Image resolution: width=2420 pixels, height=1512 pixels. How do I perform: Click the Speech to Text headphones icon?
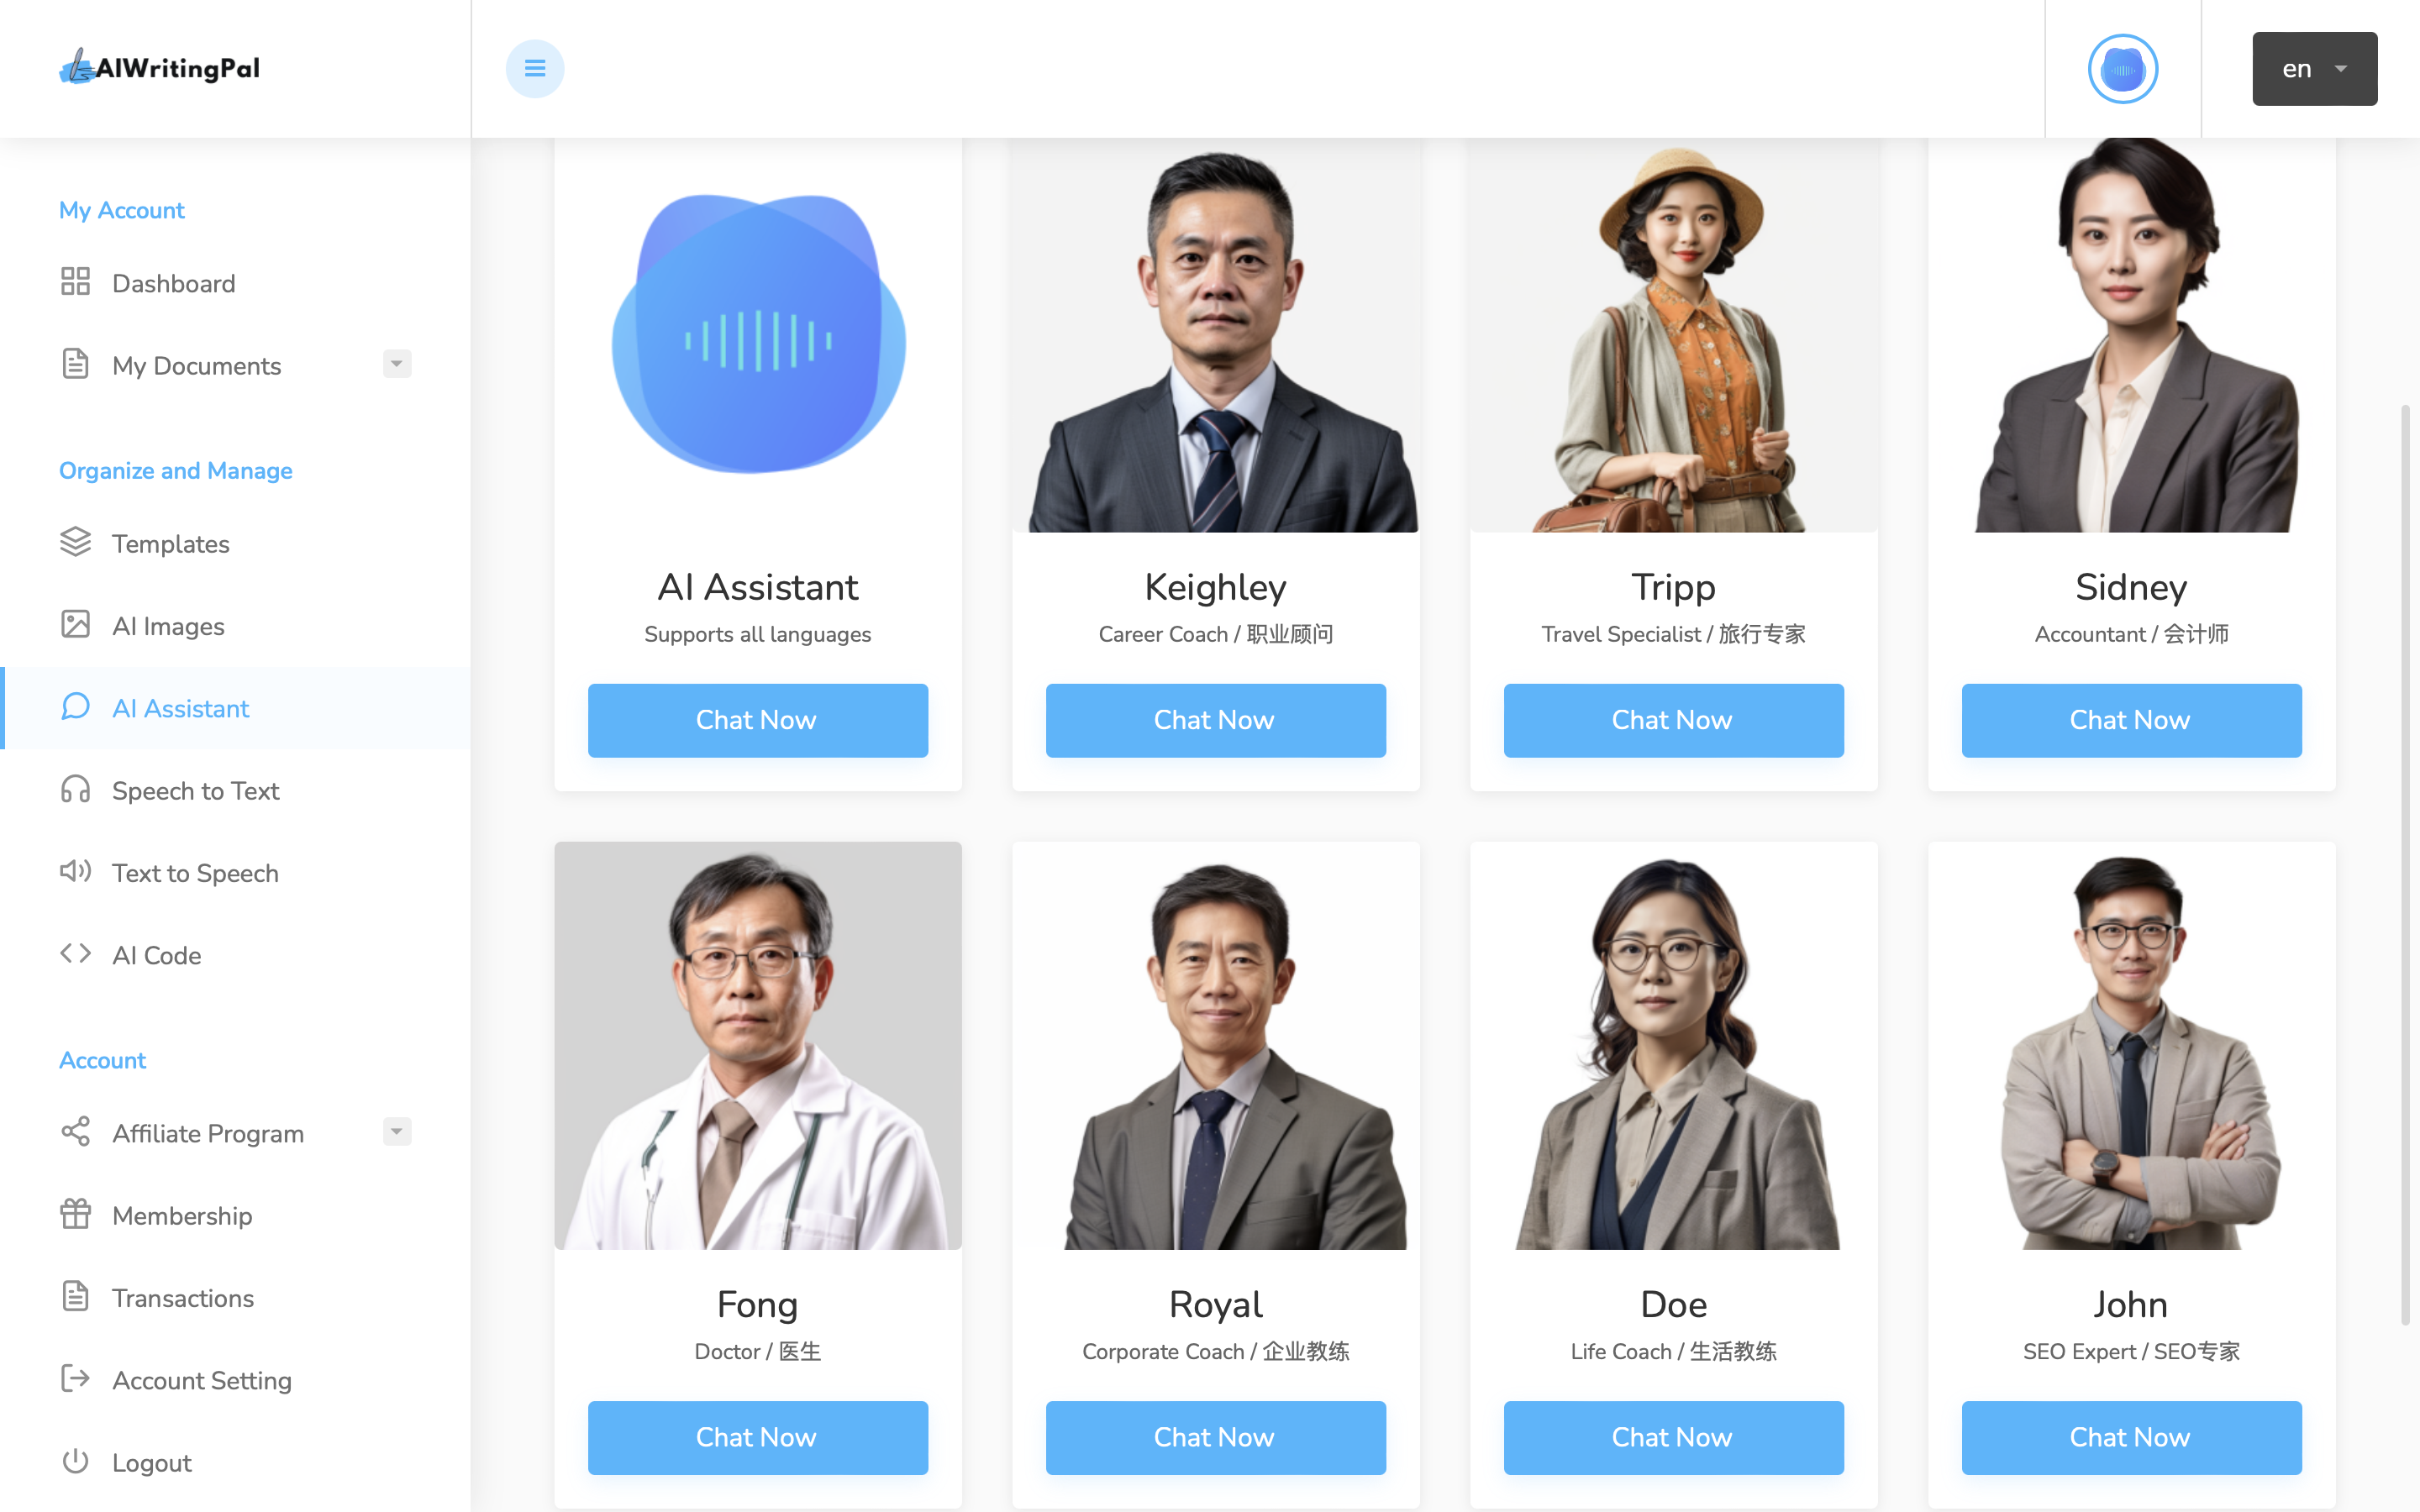click(x=75, y=789)
